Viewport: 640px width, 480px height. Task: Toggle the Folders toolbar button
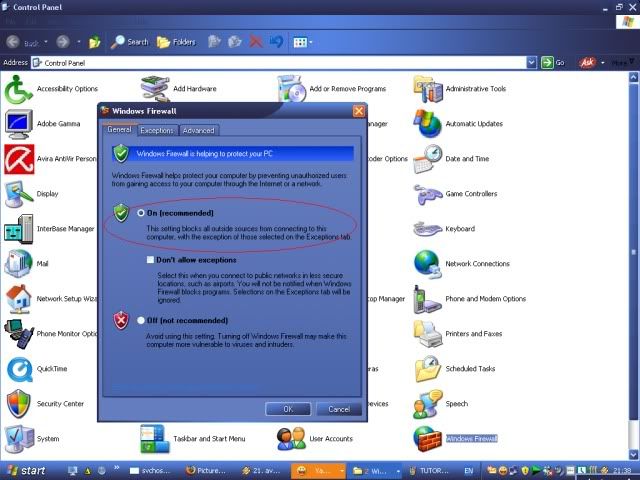click(176, 42)
